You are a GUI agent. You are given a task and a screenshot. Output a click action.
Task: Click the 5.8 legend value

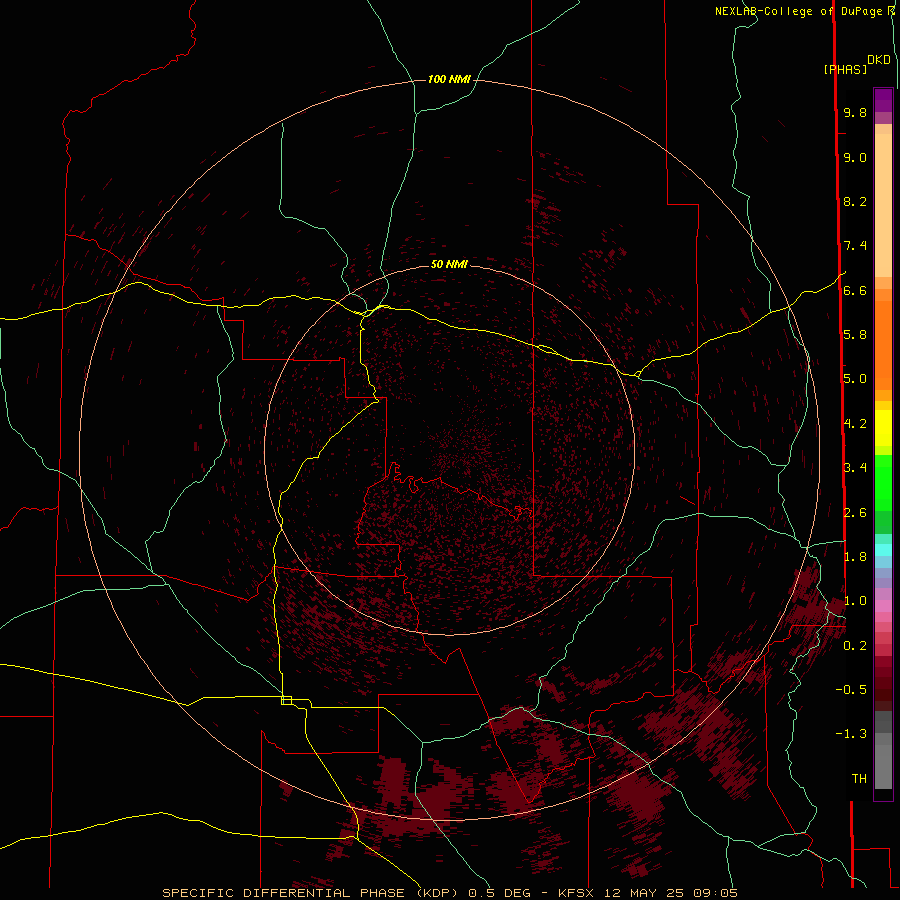(855, 335)
